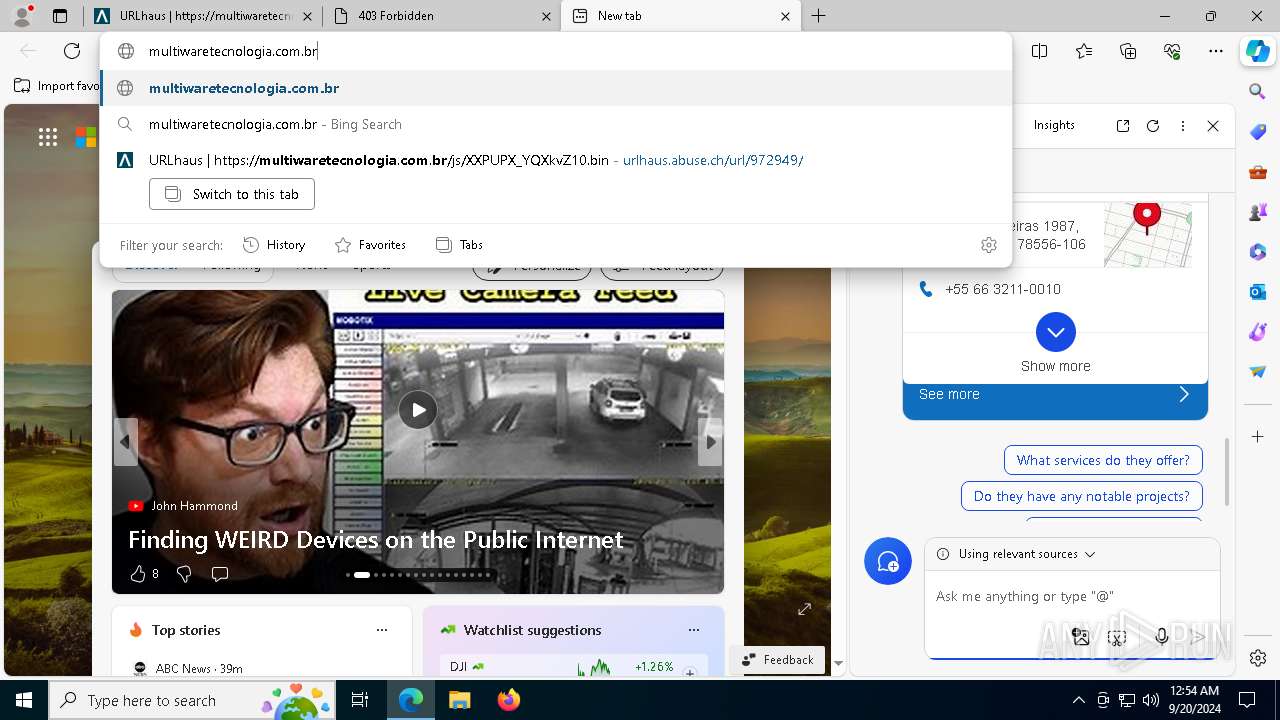Open sidebar settings gear icon
The height and width of the screenshot is (720, 1280).
pos(1258,658)
